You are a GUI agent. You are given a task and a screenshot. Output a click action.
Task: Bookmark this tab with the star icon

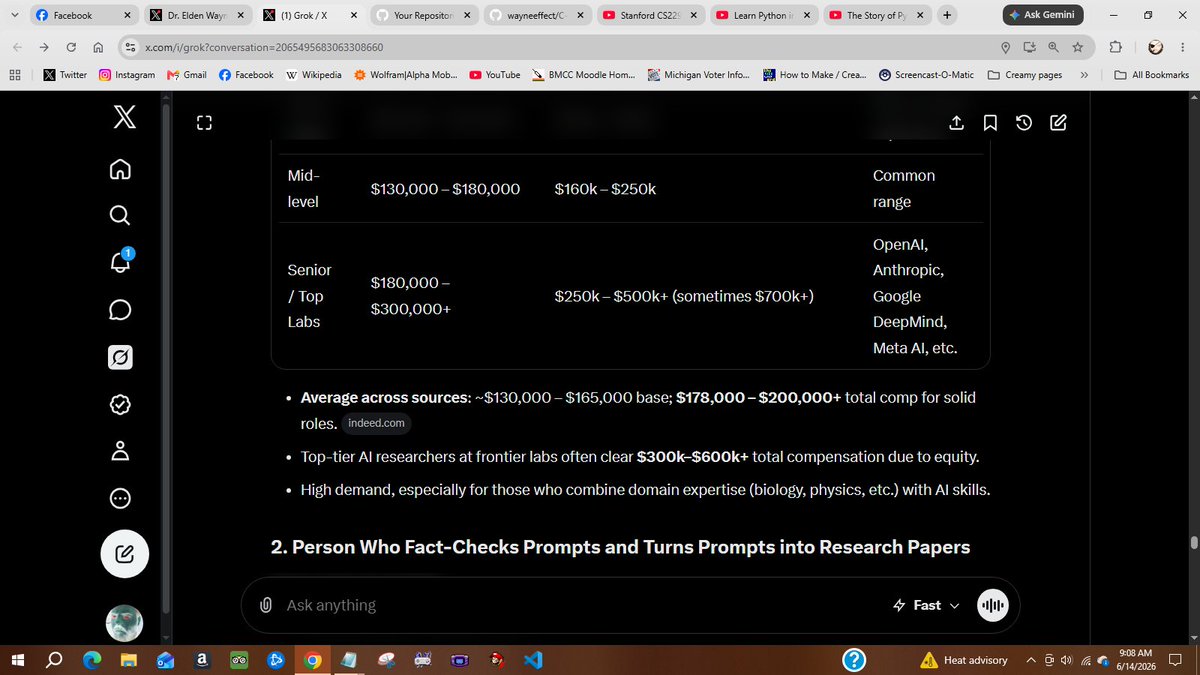click(1078, 47)
